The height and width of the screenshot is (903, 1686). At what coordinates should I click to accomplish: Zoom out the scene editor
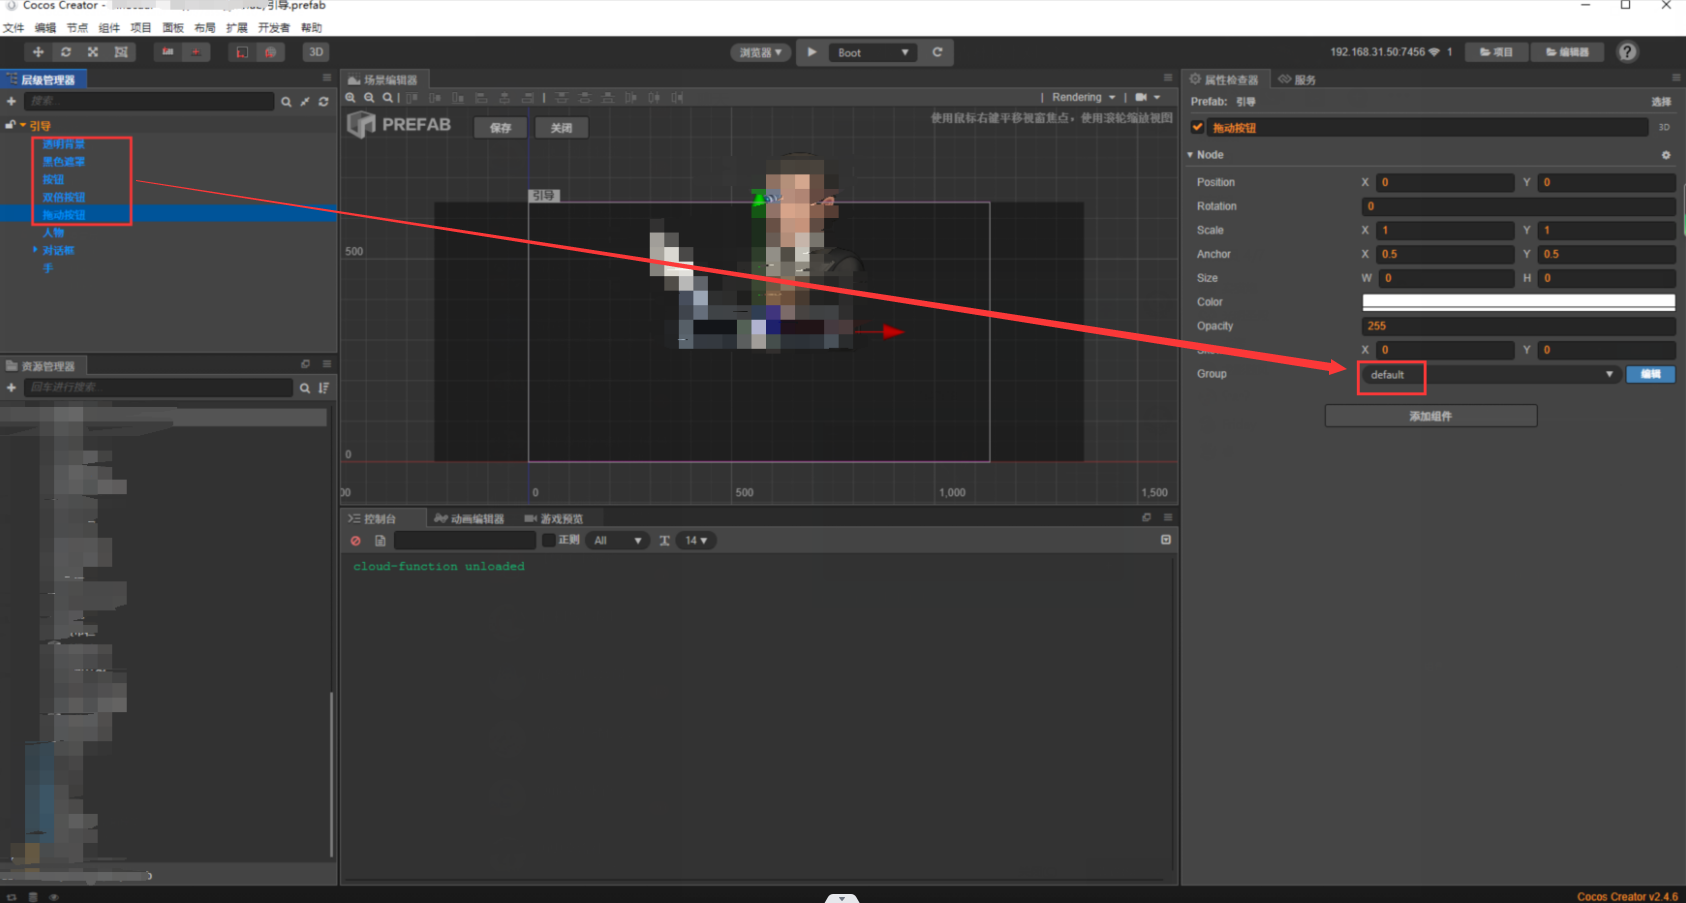click(x=369, y=97)
